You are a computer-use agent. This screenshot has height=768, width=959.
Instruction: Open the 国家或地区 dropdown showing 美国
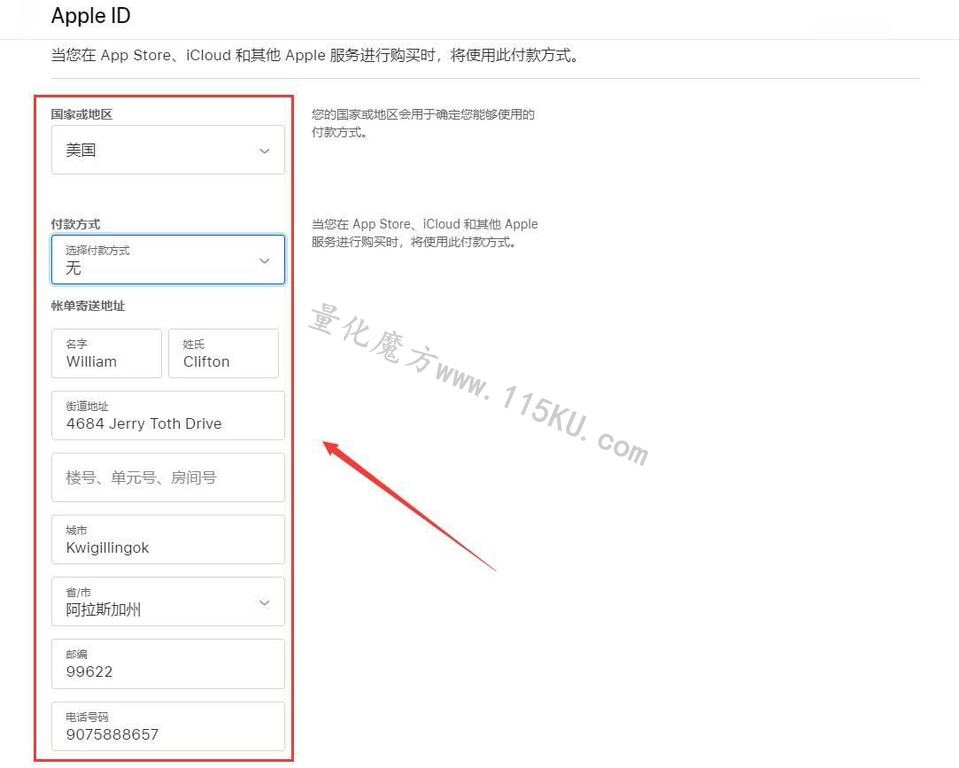click(168, 150)
